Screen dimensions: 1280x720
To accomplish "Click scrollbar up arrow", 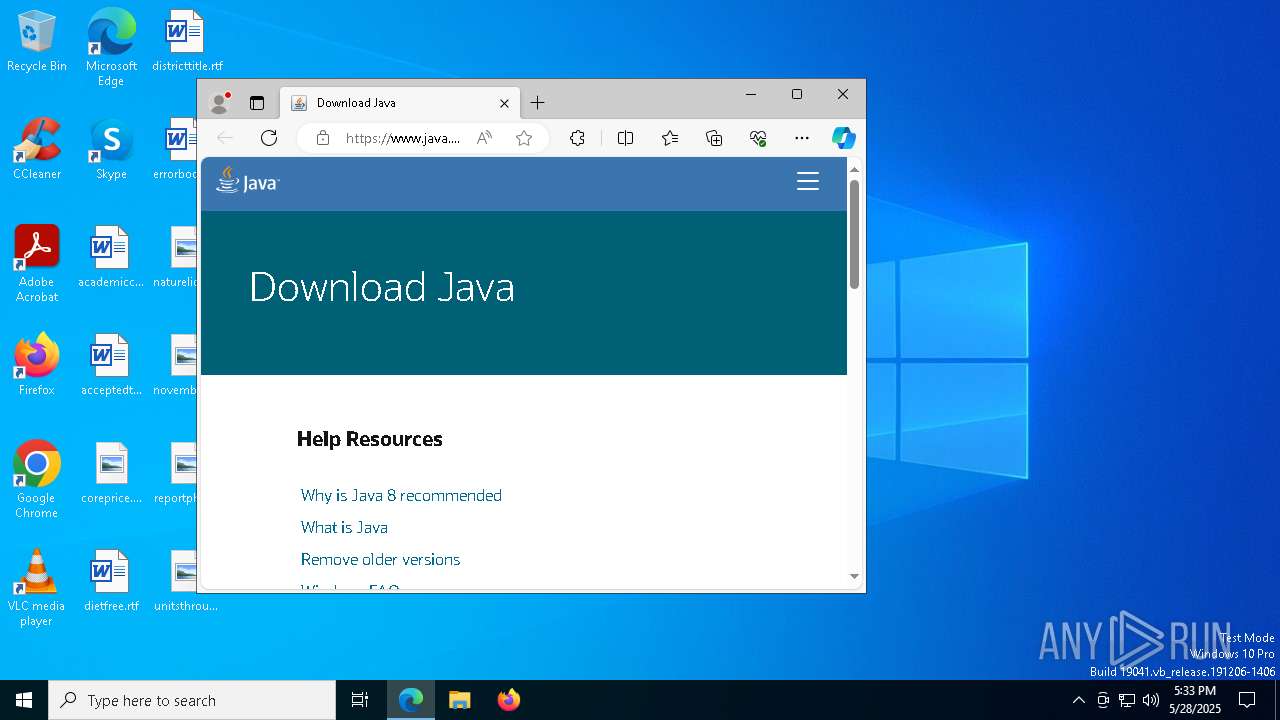I will (x=854, y=170).
